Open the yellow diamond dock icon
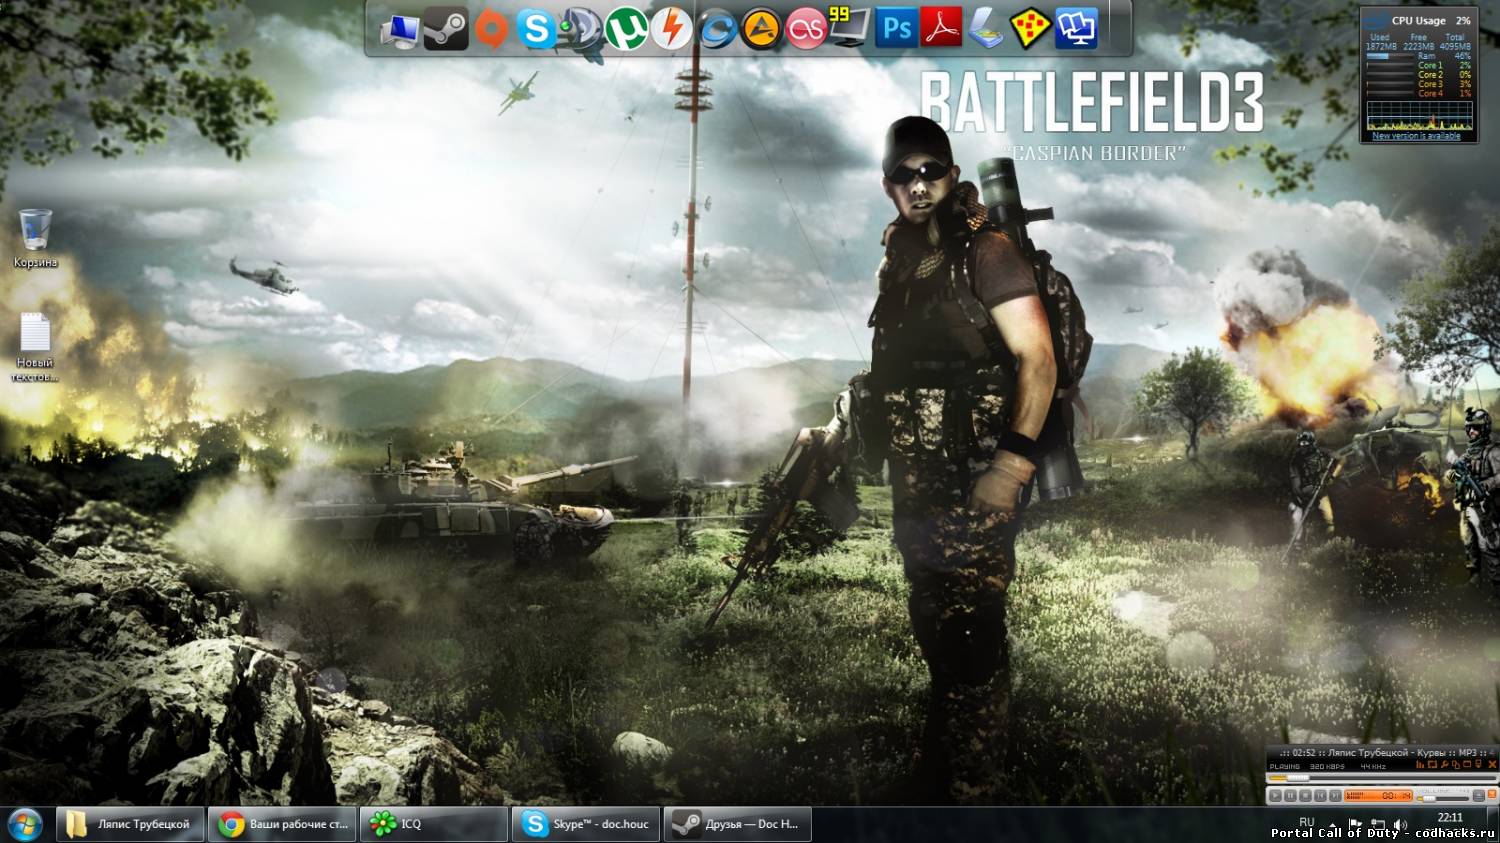The width and height of the screenshot is (1500, 843). click(1031, 30)
